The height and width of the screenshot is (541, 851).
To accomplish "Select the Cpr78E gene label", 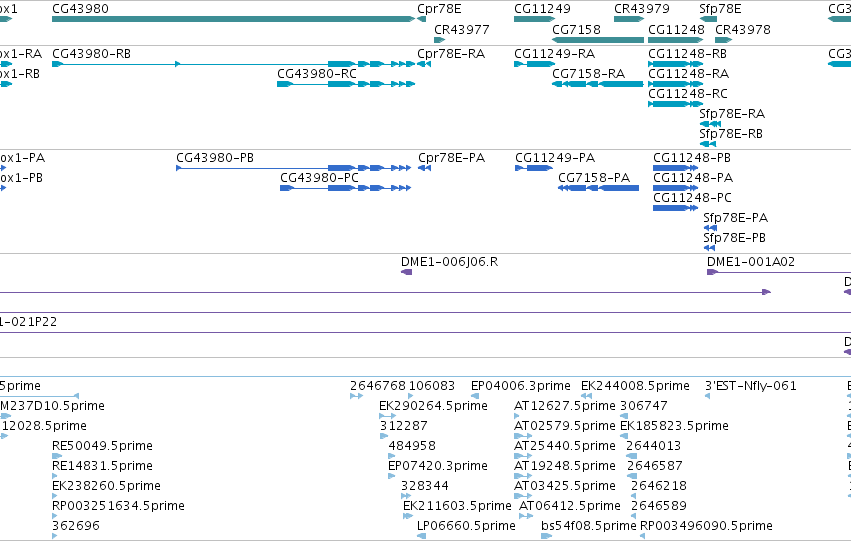I will [439, 9].
